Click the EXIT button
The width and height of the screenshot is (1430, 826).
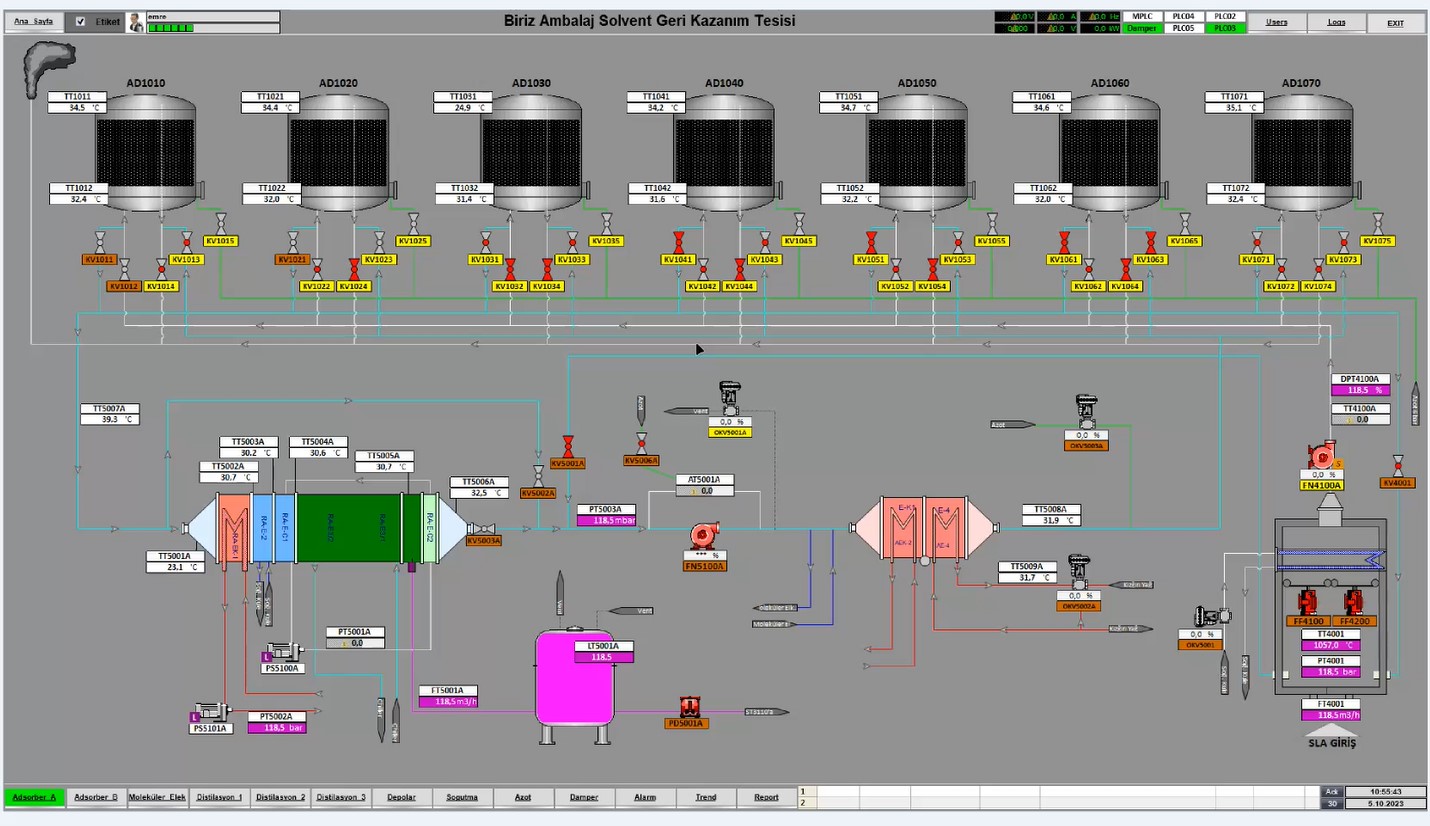tap(1396, 22)
